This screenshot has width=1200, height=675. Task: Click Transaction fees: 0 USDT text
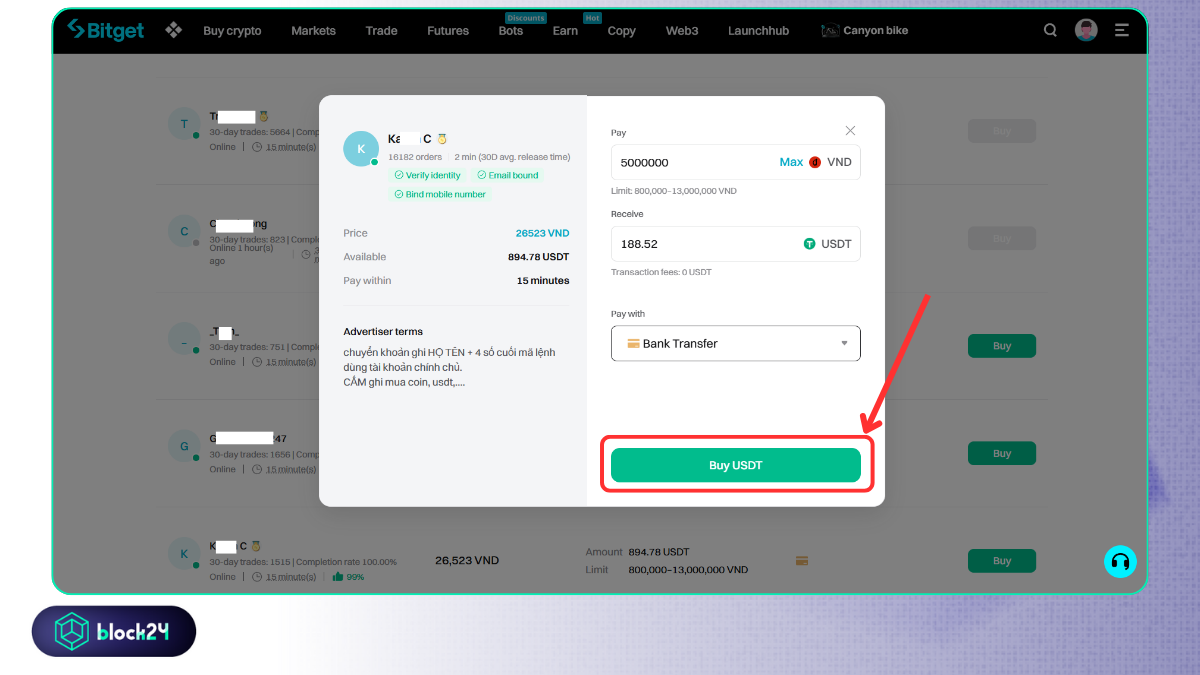coord(661,272)
